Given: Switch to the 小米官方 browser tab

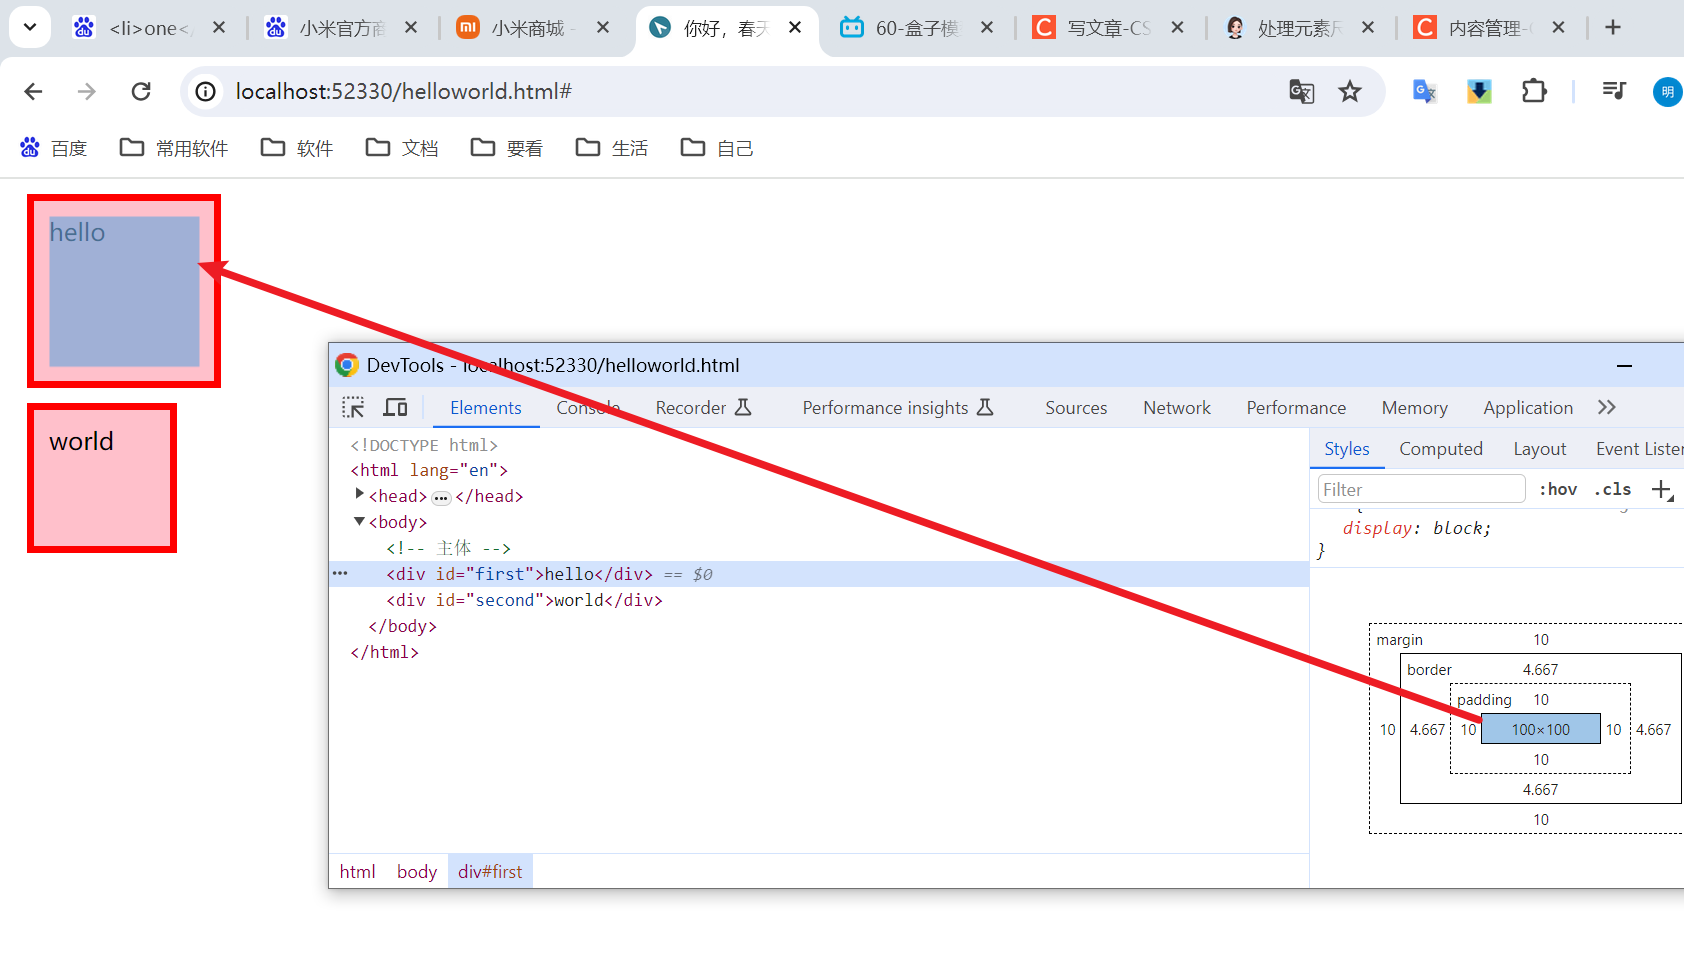Looking at the screenshot, I should click(342, 28).
